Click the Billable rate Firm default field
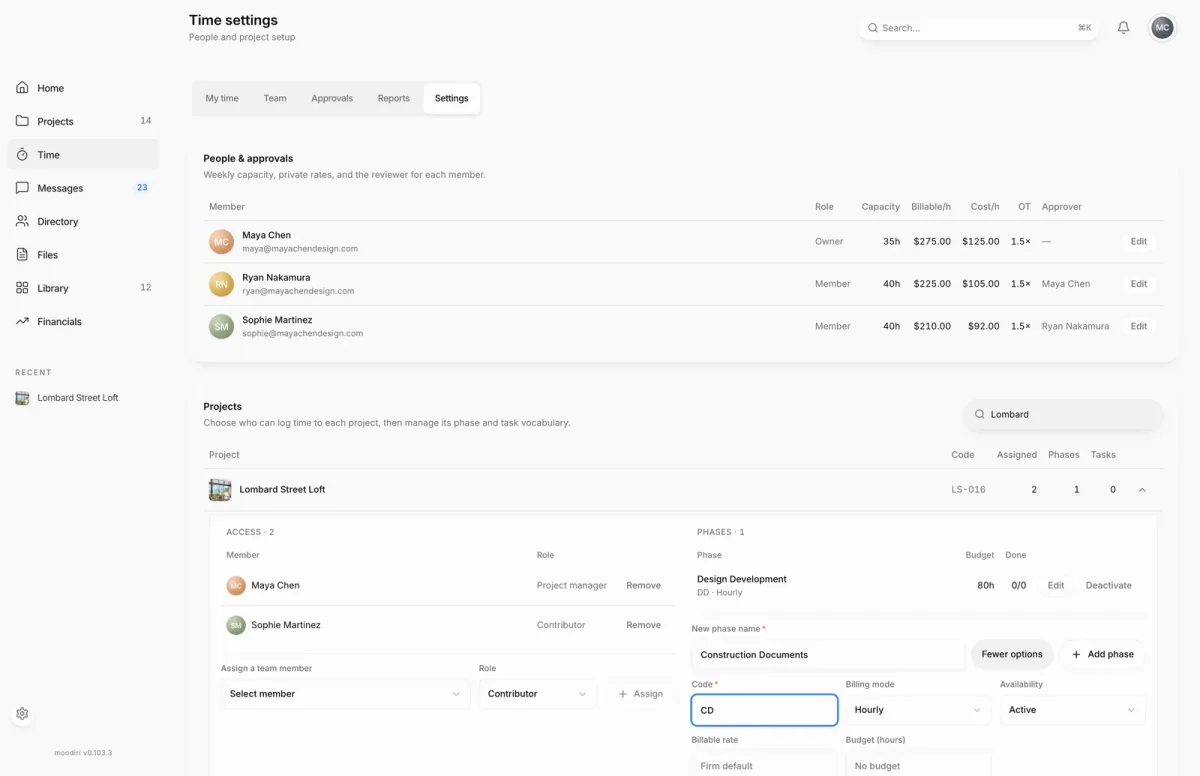Image resolution: width=1200 pixels, height=776 pixels. 764,766
